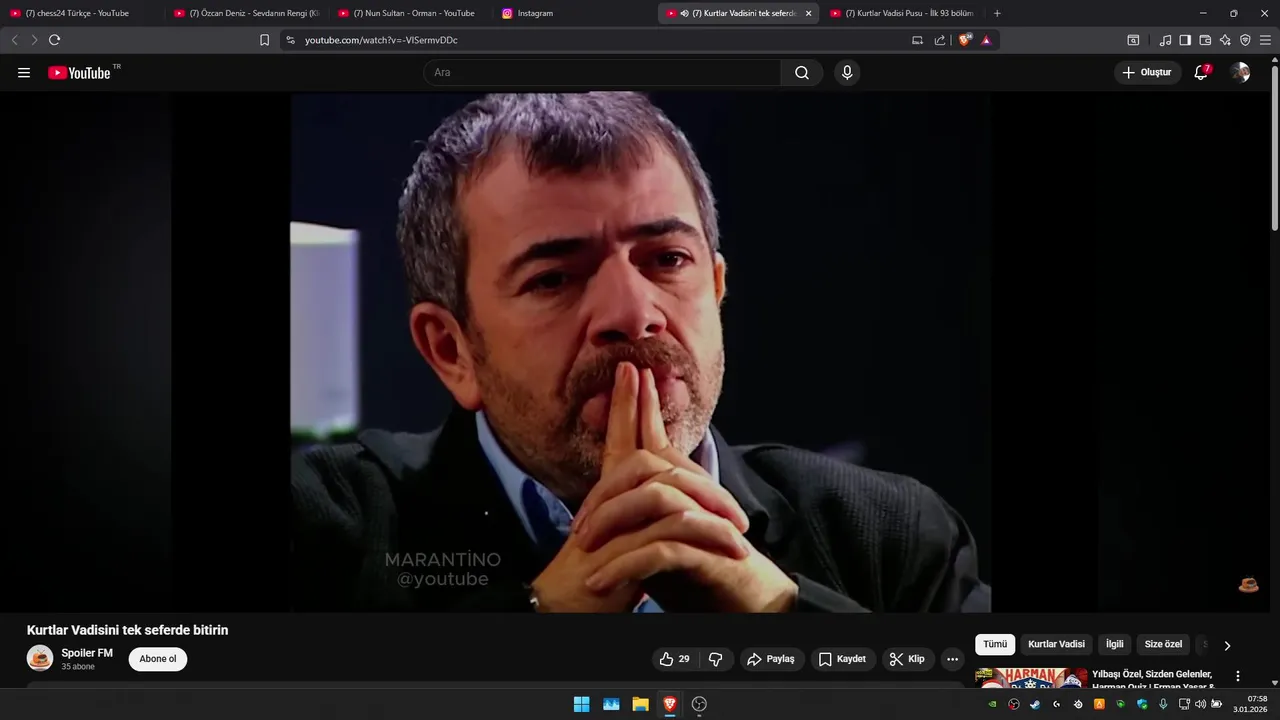This screenshot has width=1280, height=720.
Task: Select the İlgili filter chip
Action: tap(1114, 645)
